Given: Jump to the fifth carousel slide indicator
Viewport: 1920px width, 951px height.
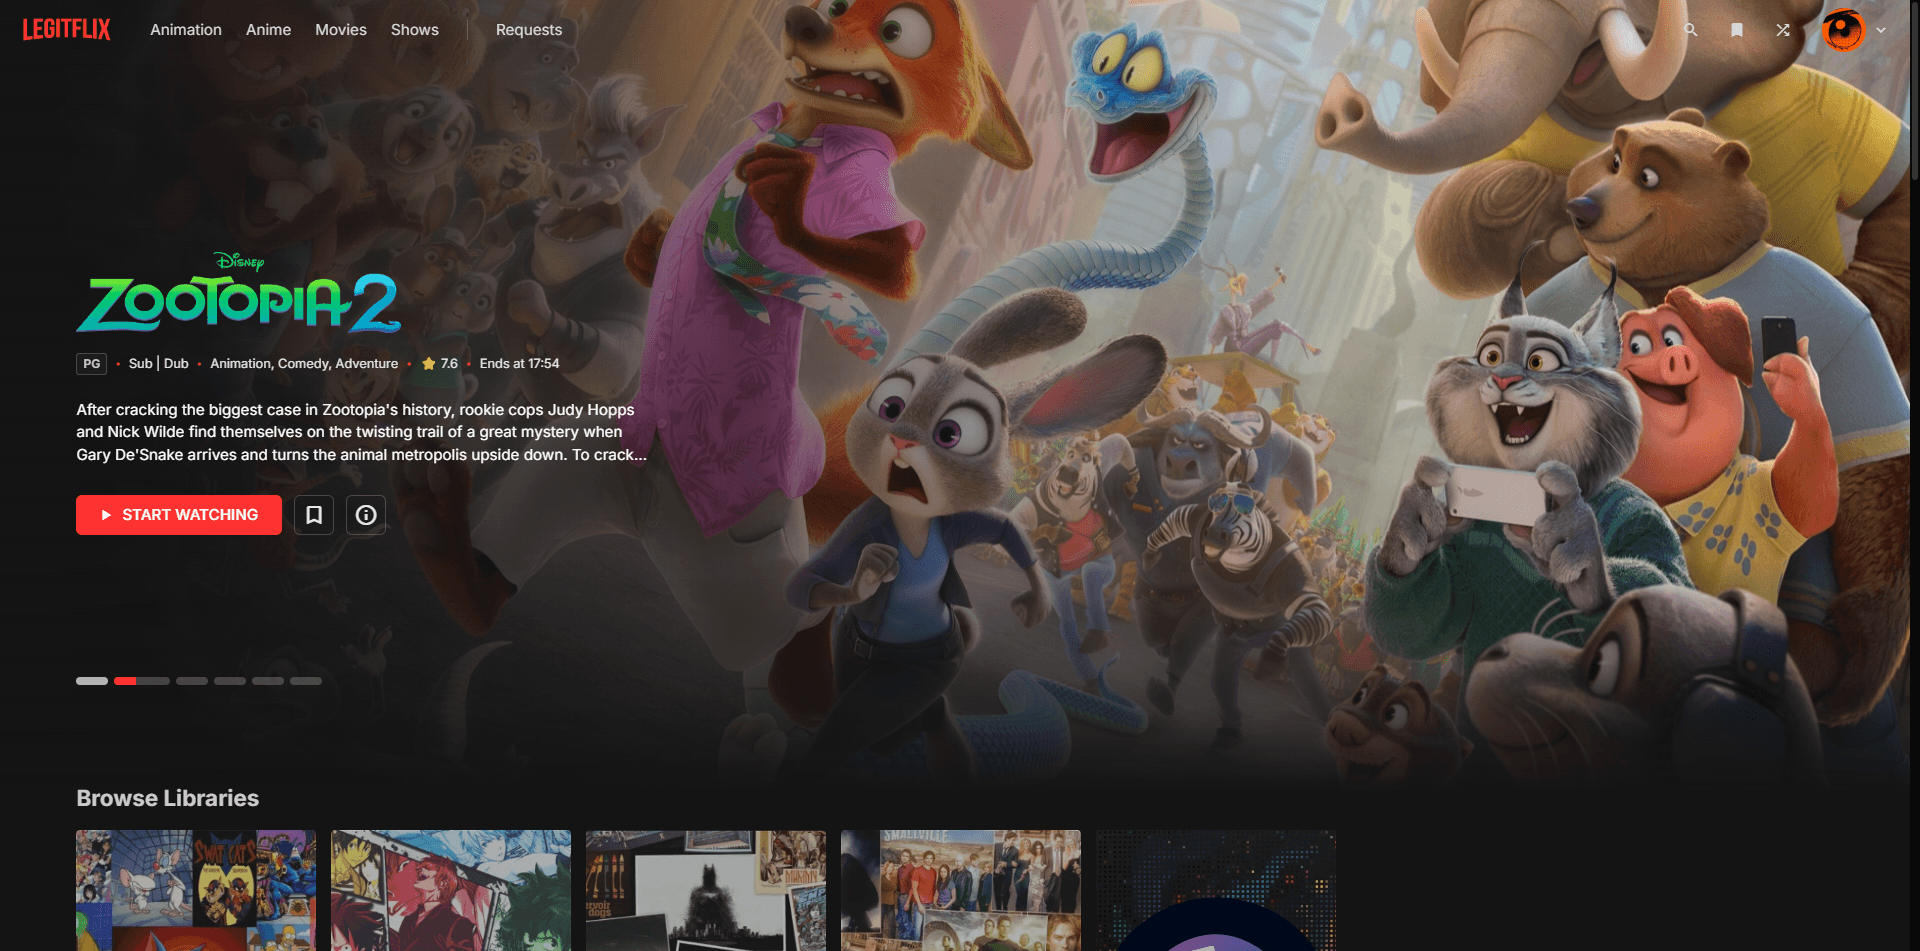Looking at the screenshot, I should tap(268, 681).
